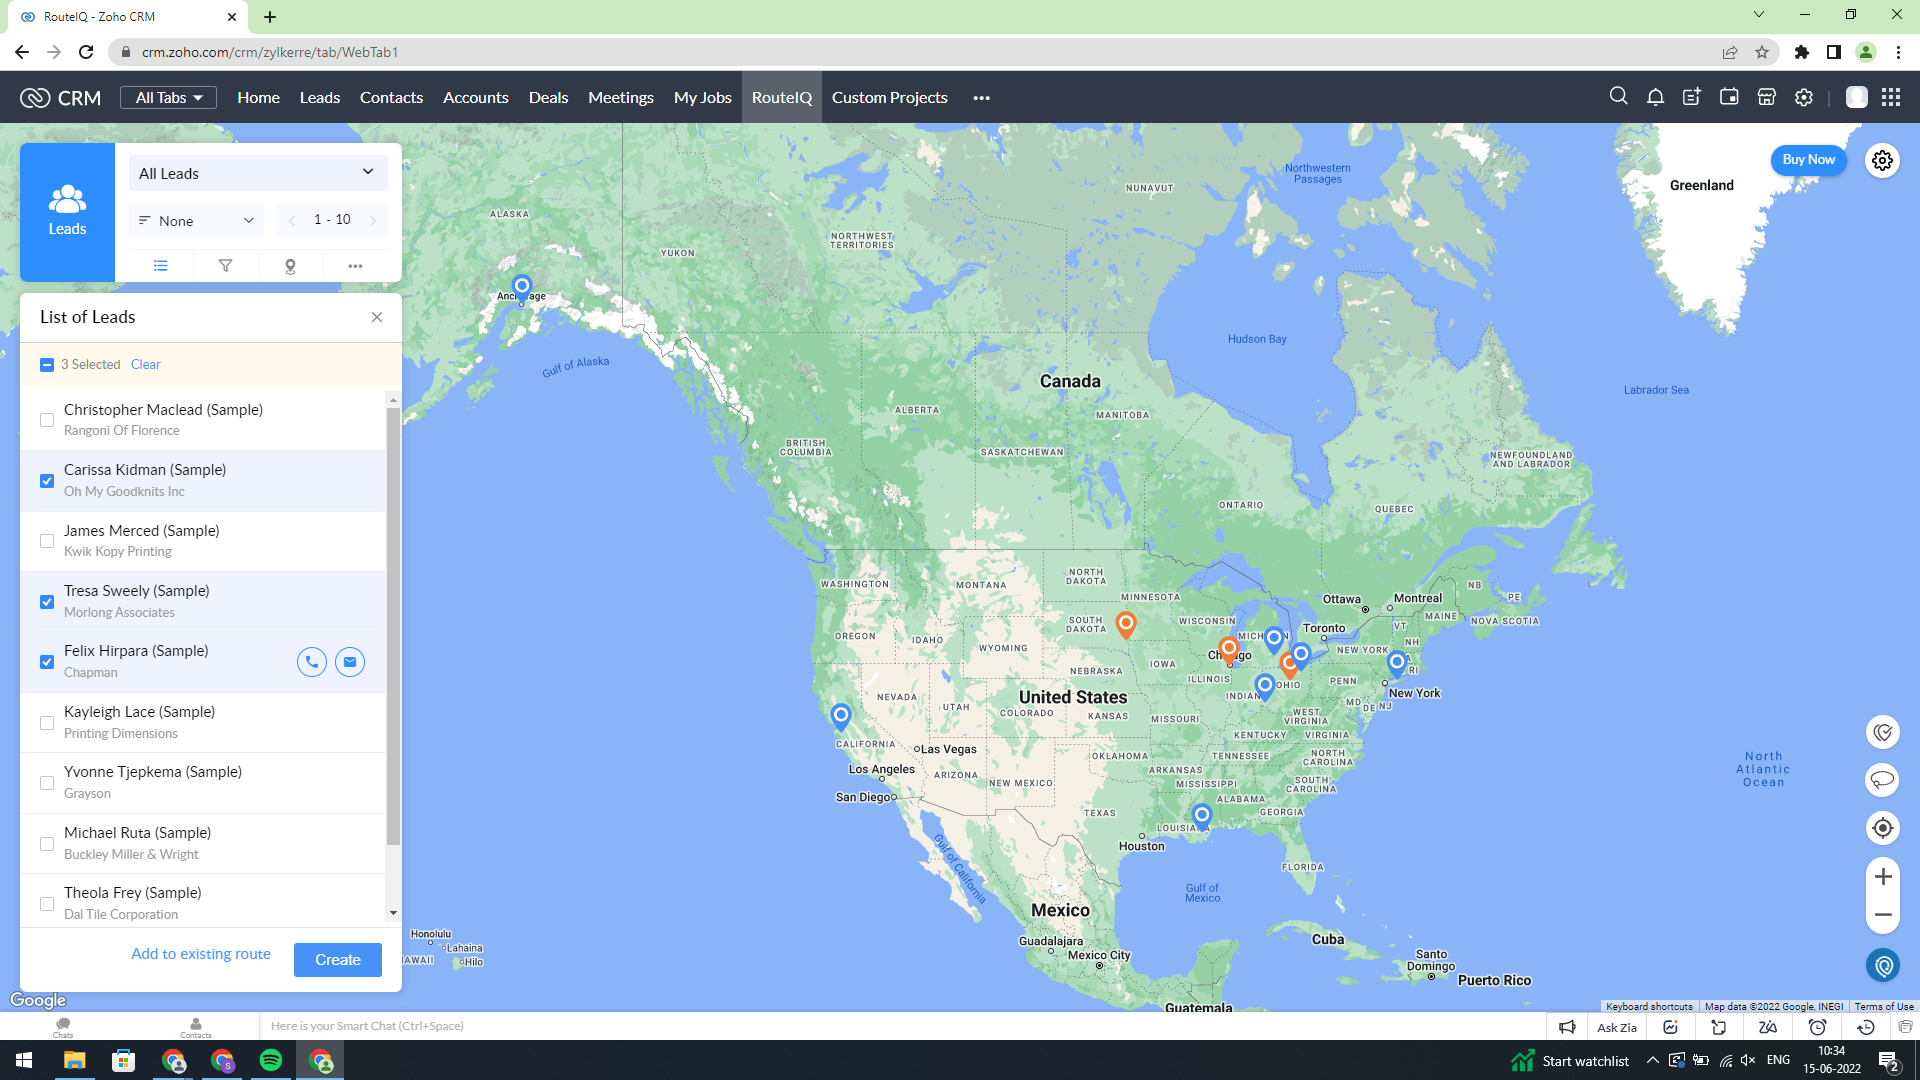This screenshot has height=1080, width=1920.
Task: Click Add to existing route button
Action: pos(202,953)
